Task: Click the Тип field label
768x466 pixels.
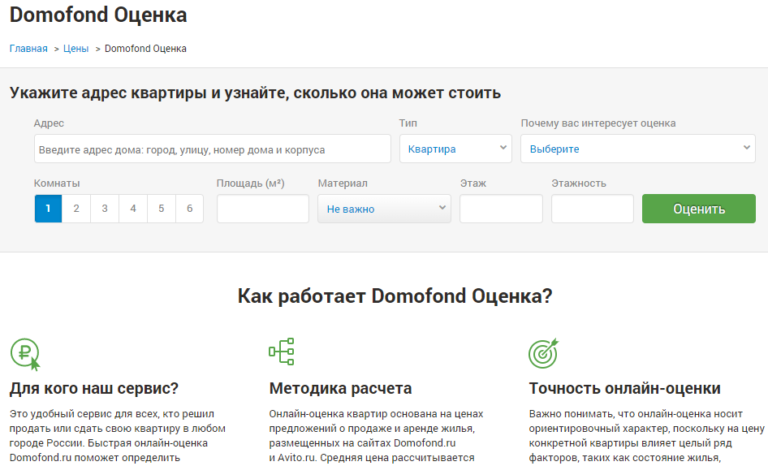Action: pyautogui.click(x=408, y=123)
